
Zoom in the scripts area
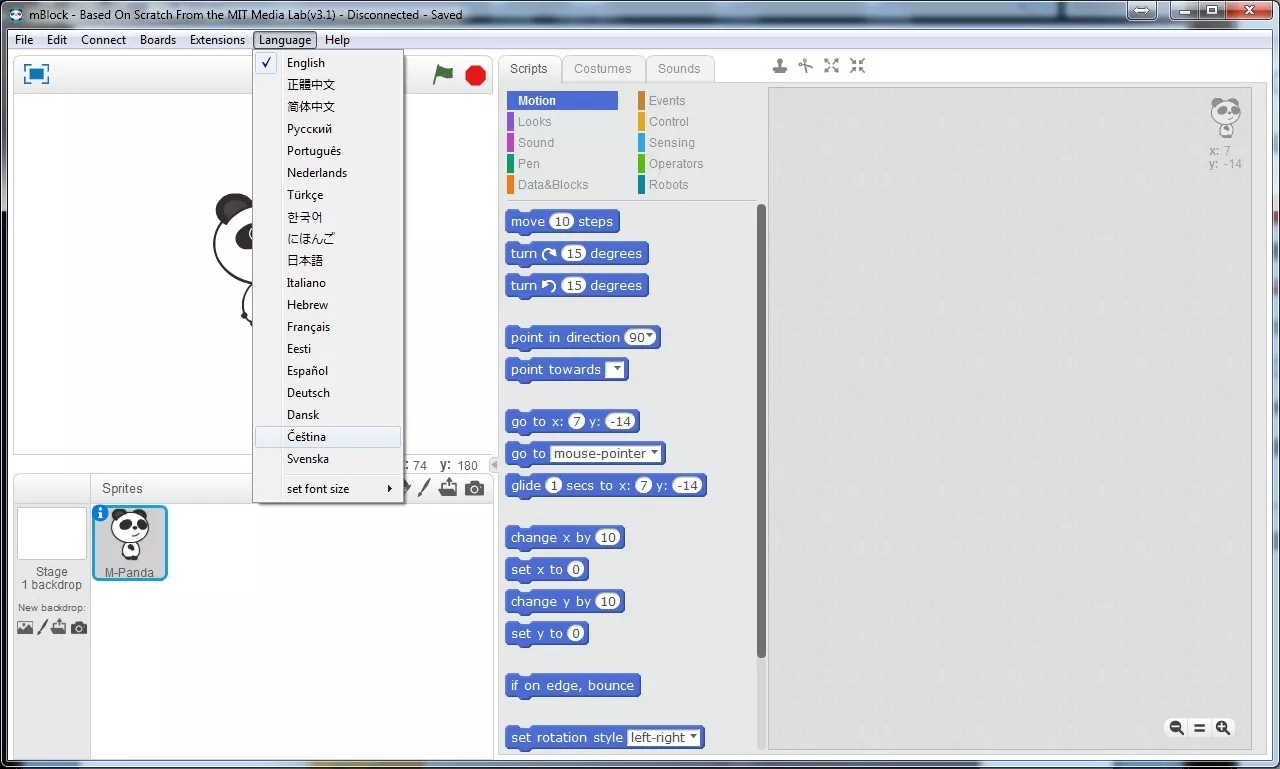click(x=1222, y=728)
